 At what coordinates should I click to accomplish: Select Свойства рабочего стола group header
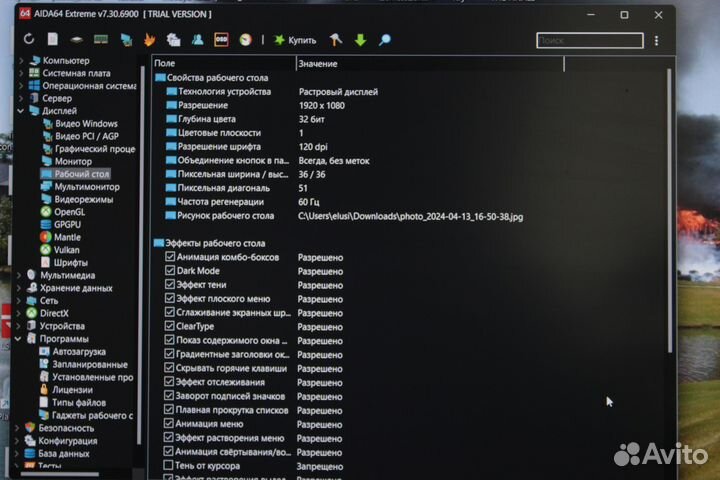211,78
